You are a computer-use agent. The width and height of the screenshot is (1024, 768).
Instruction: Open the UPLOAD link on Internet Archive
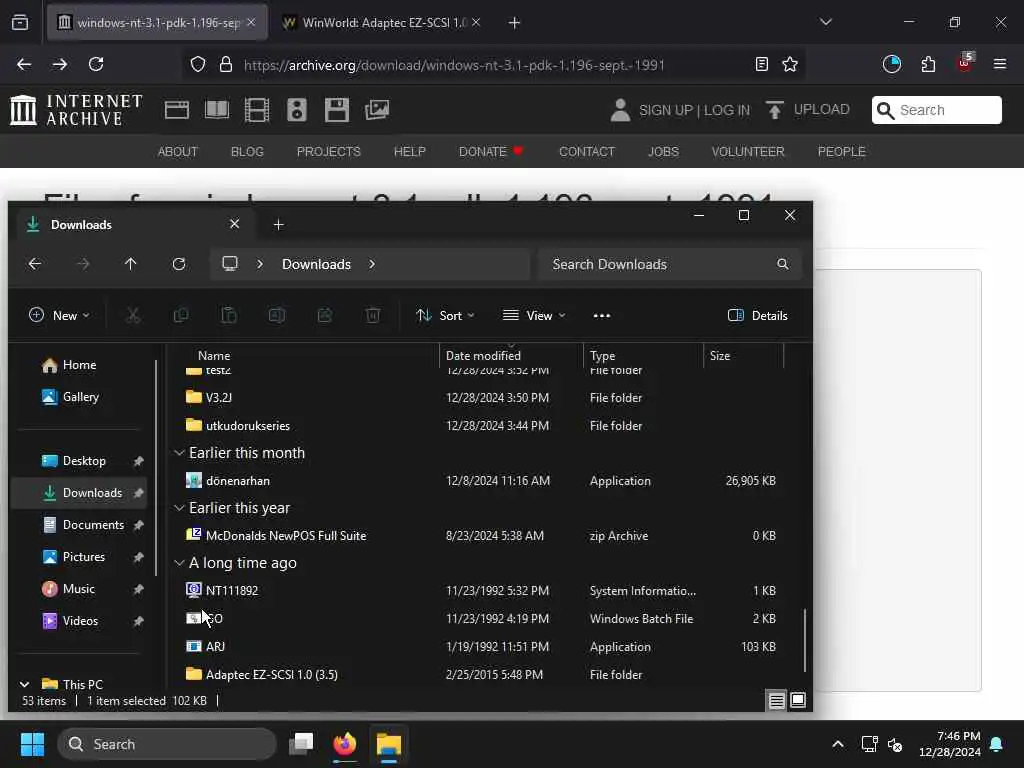coord(808,110)
